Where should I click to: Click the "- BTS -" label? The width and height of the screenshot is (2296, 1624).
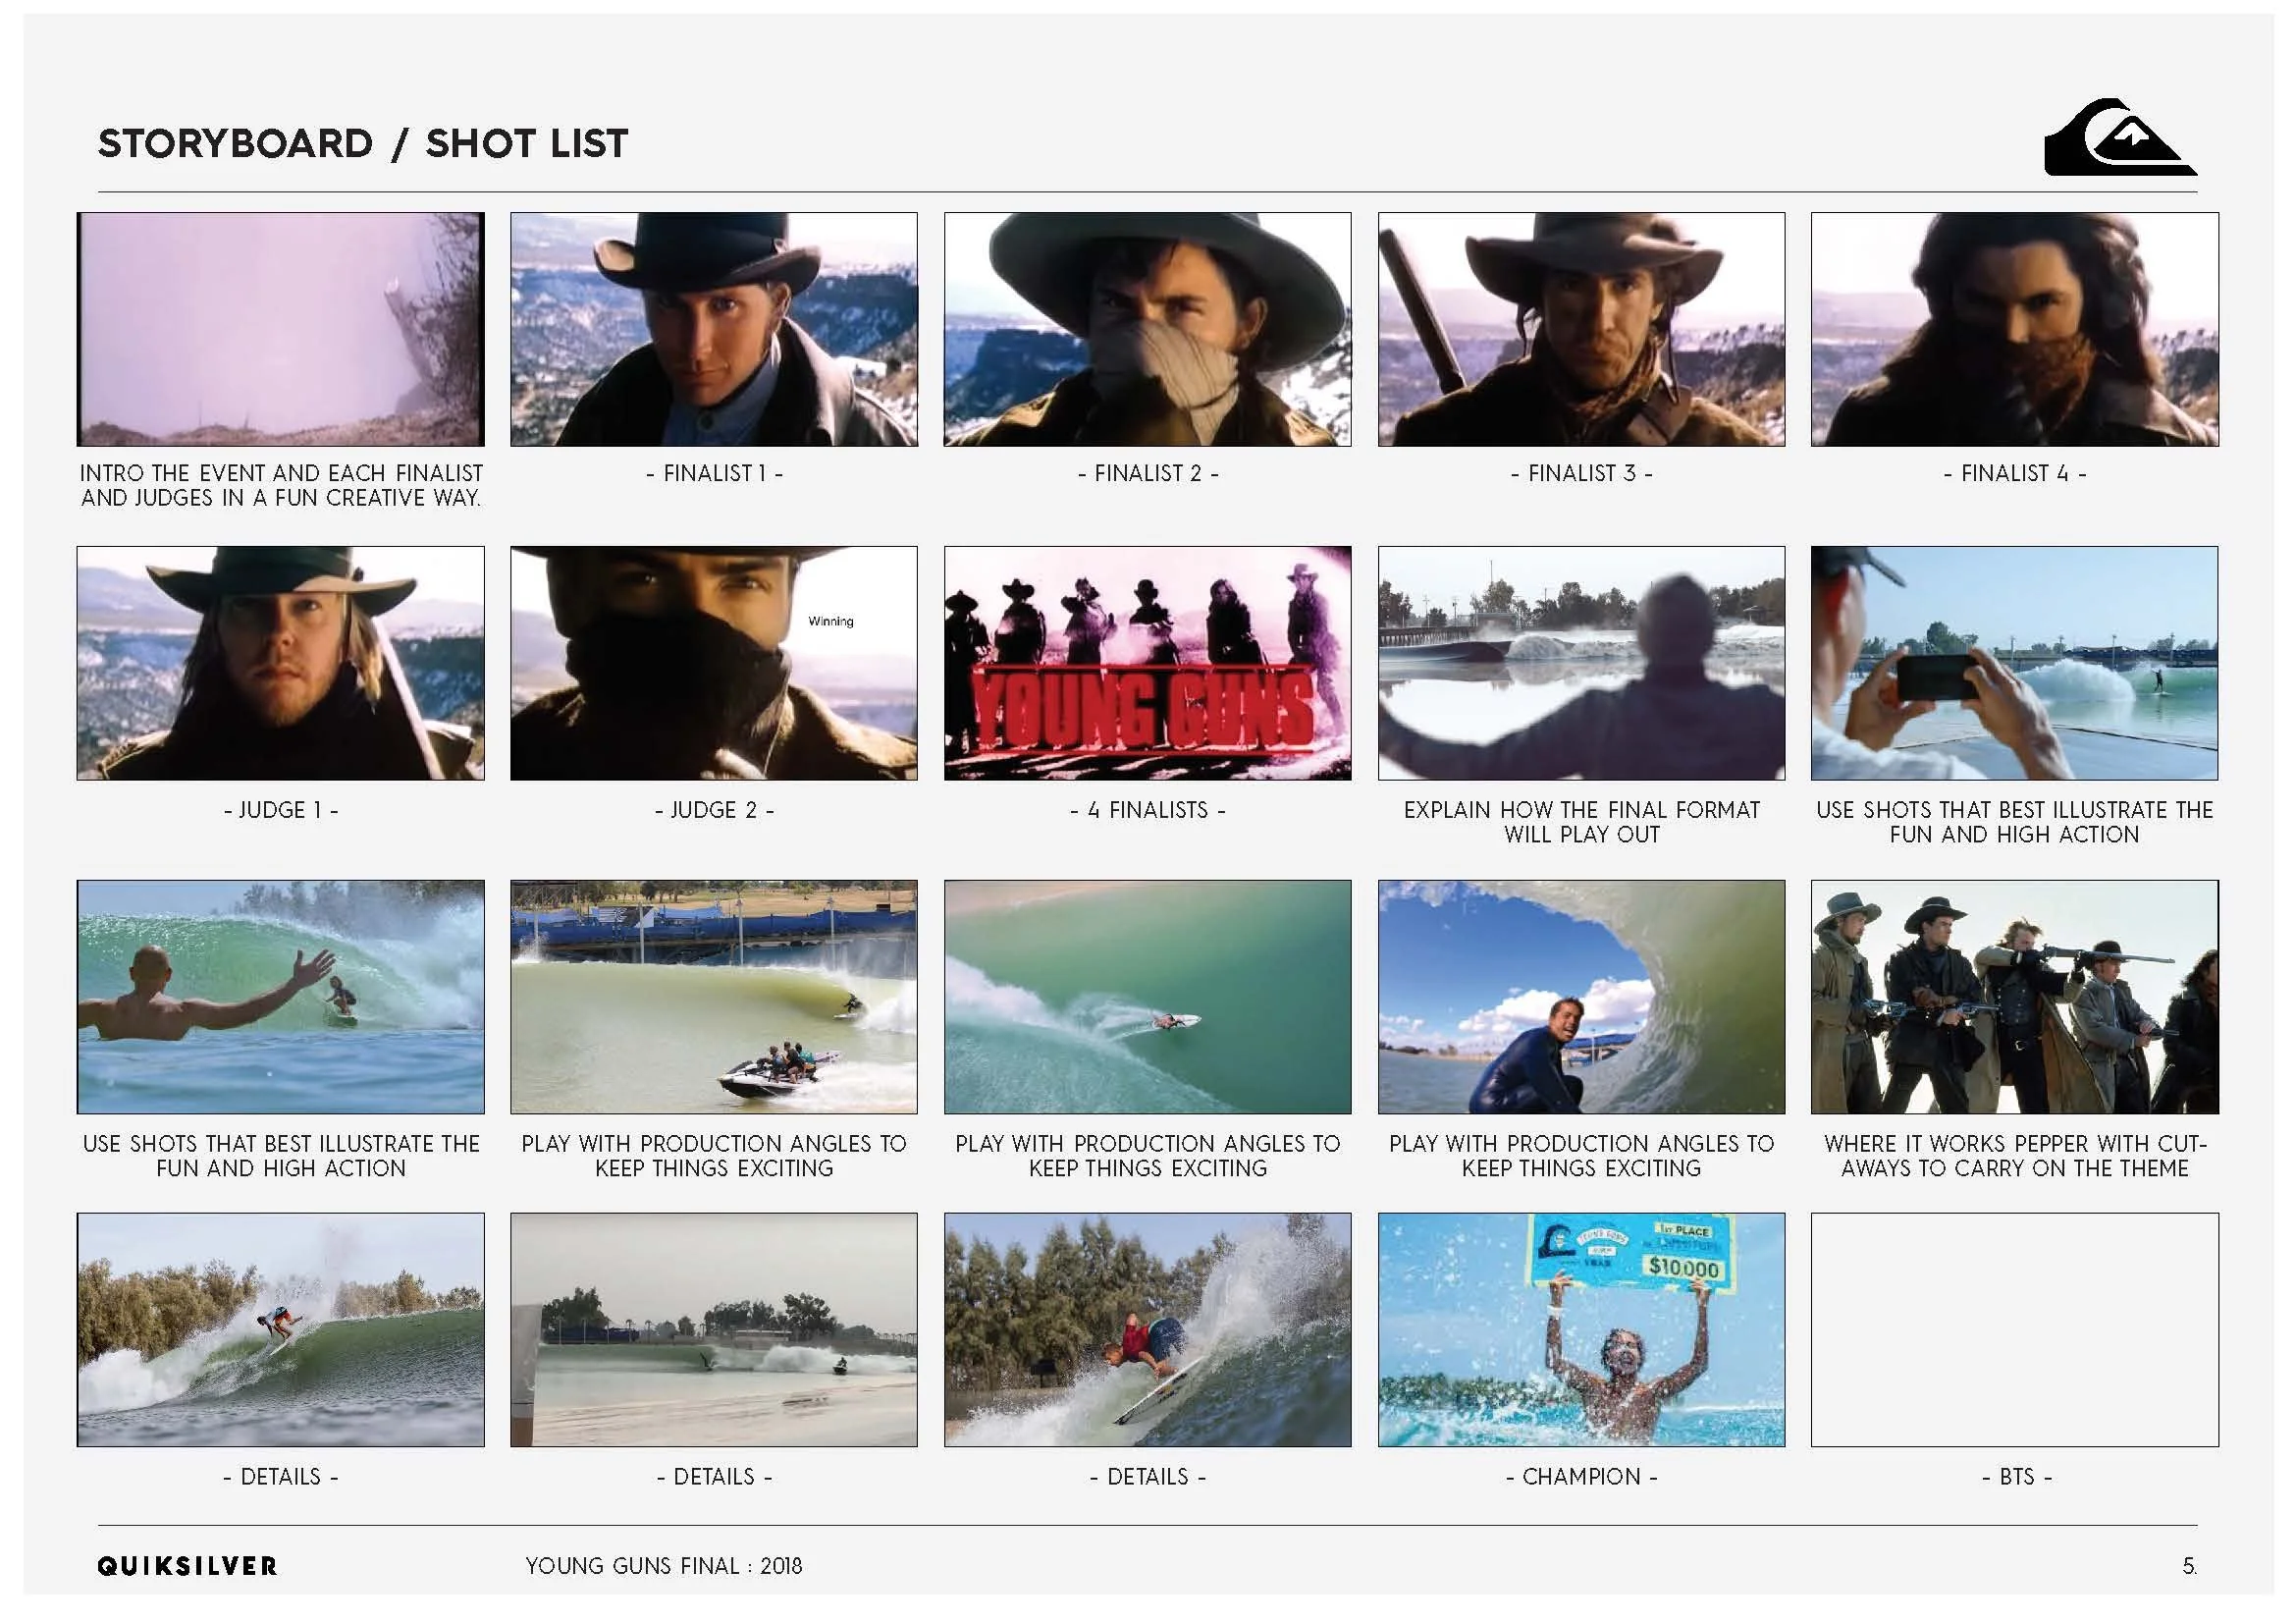[2015, 1477]
